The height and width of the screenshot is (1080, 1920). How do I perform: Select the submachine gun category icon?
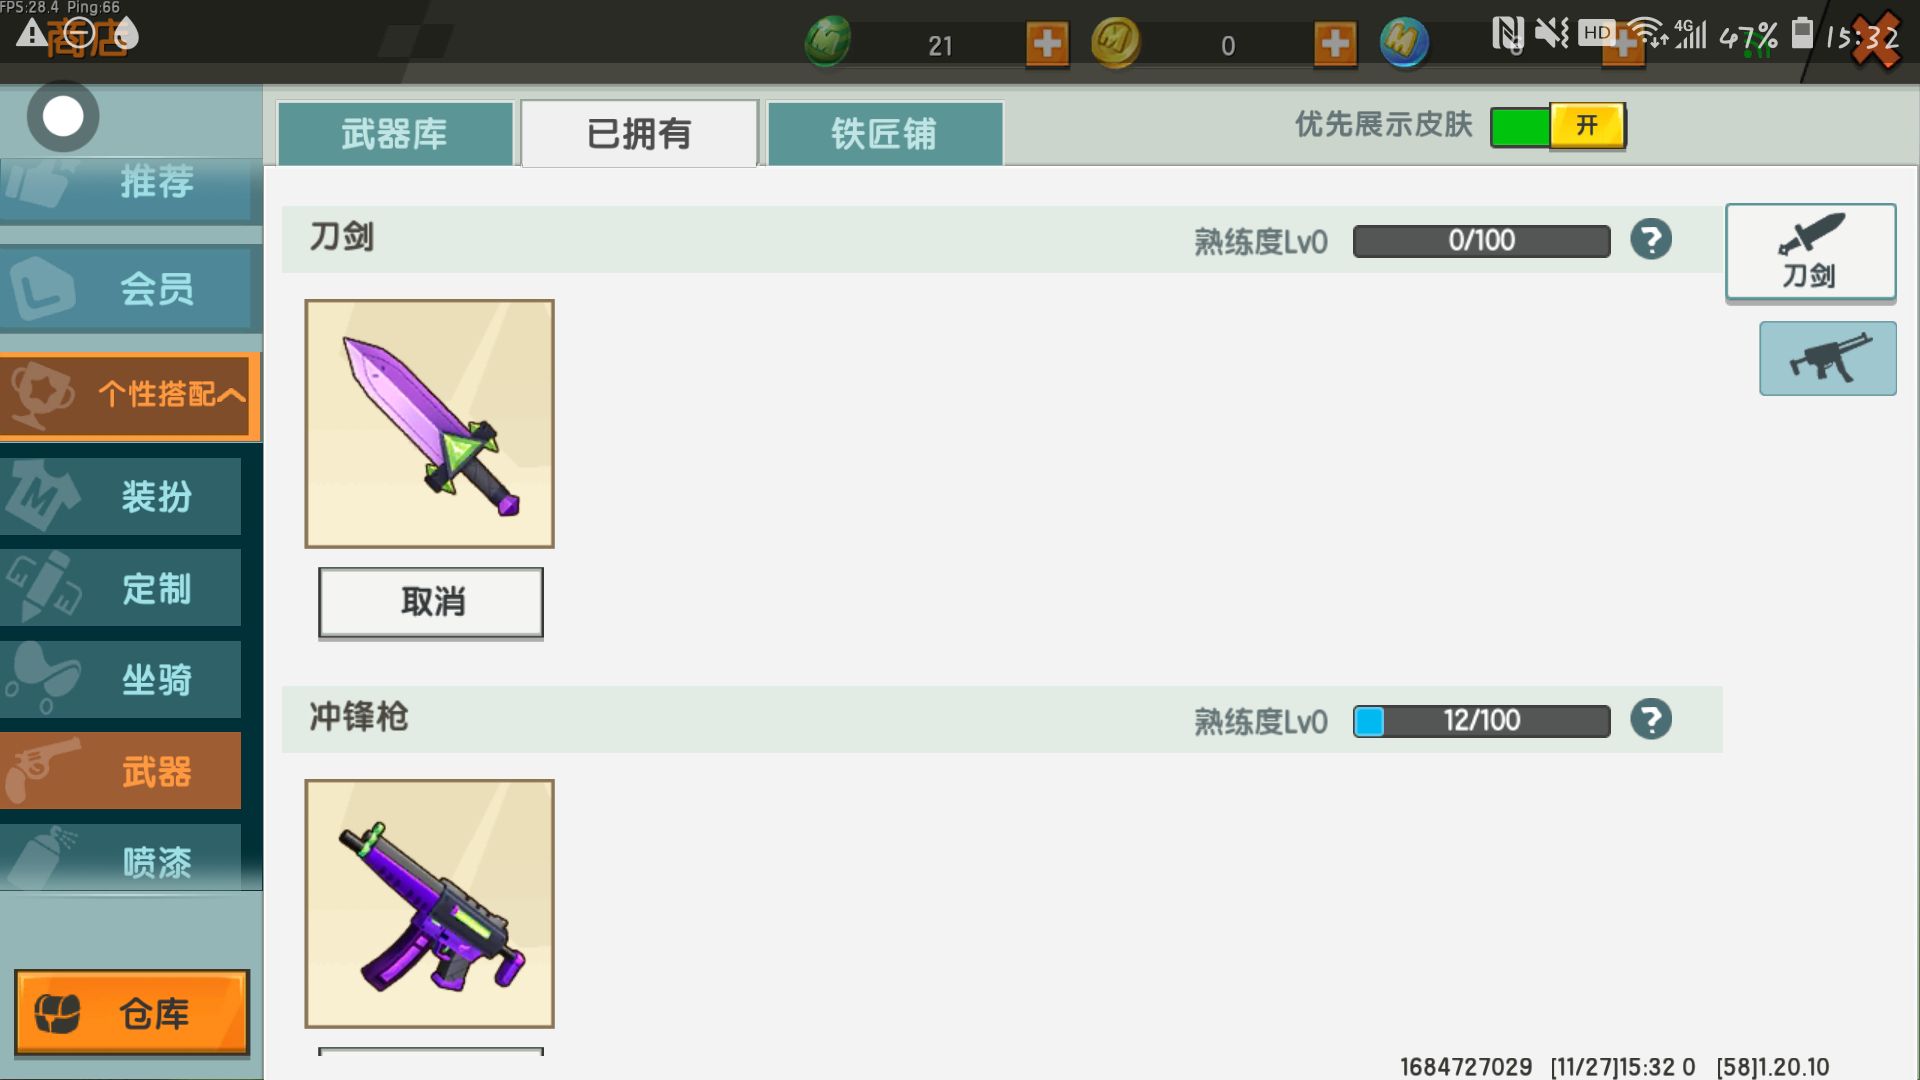pos(1827,358)
